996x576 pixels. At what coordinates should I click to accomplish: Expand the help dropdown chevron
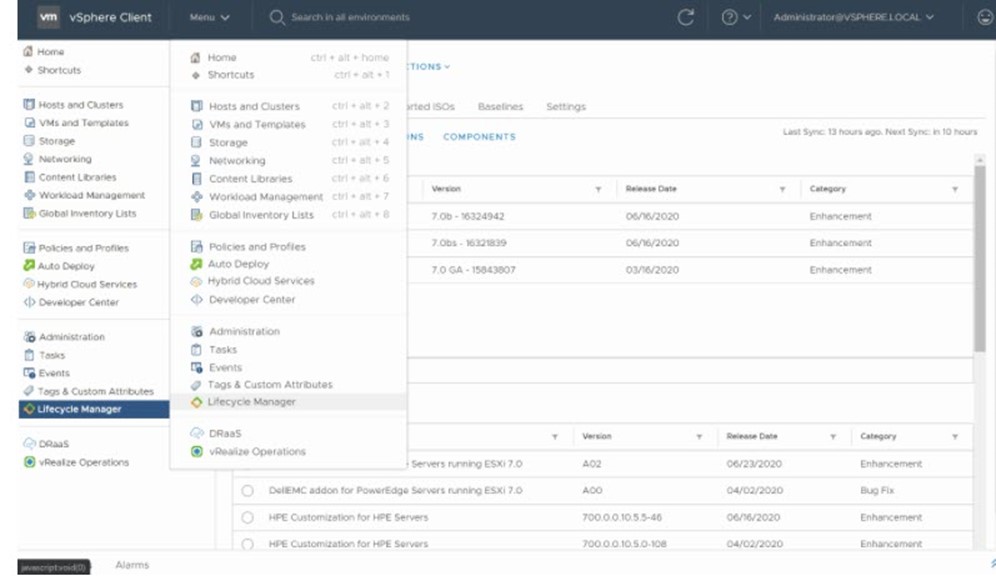[747, 17]
